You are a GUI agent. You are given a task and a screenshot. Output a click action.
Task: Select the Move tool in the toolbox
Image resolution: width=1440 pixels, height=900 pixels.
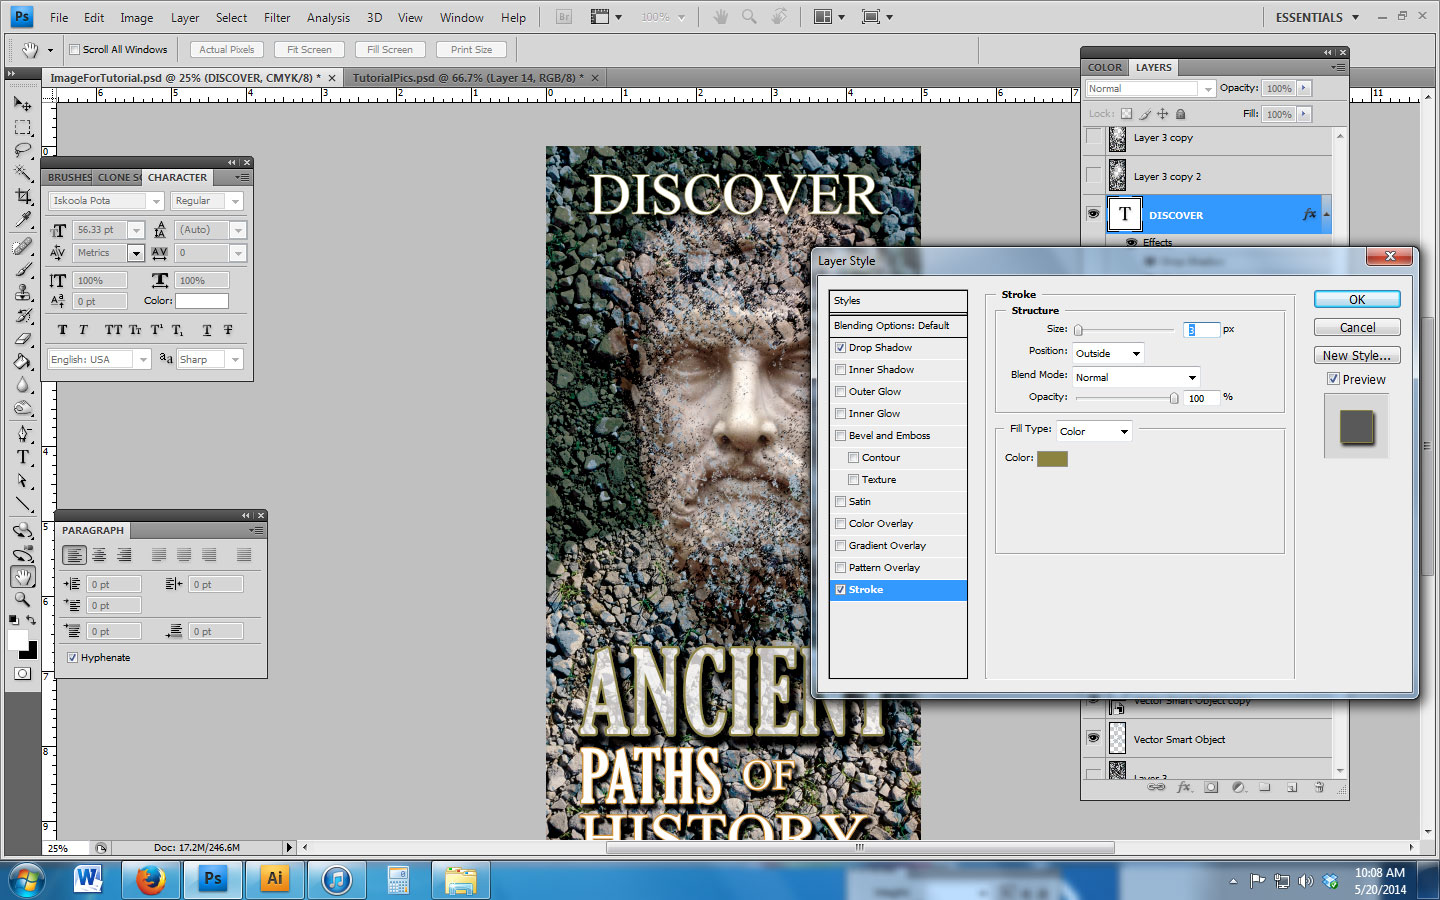tap(23, 104)
